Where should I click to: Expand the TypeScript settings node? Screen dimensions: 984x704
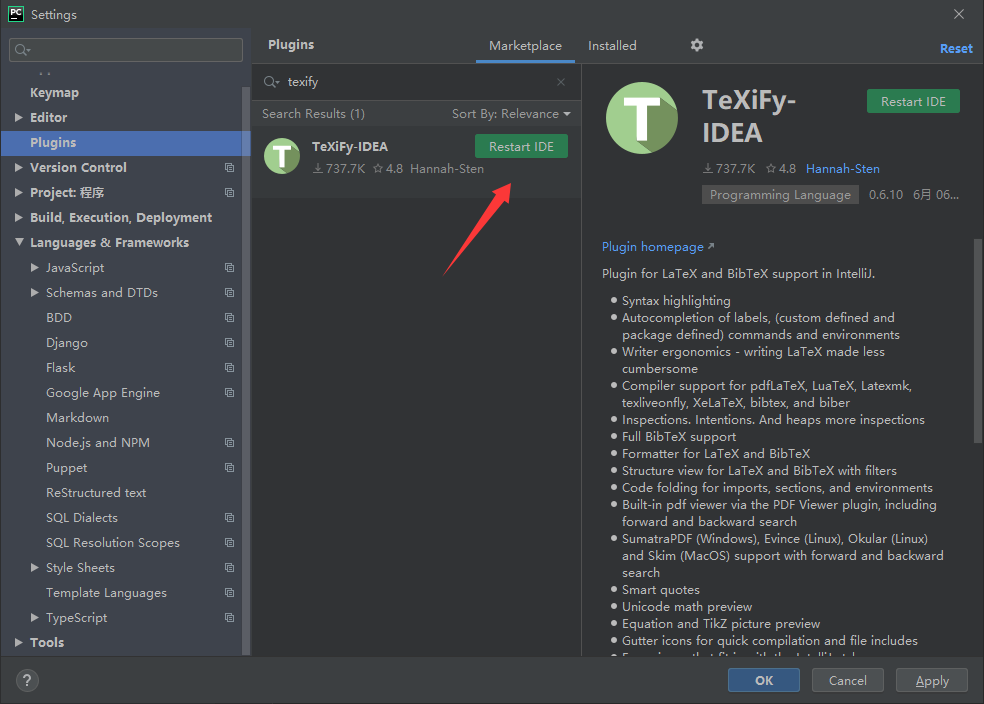tap(35, 618)
